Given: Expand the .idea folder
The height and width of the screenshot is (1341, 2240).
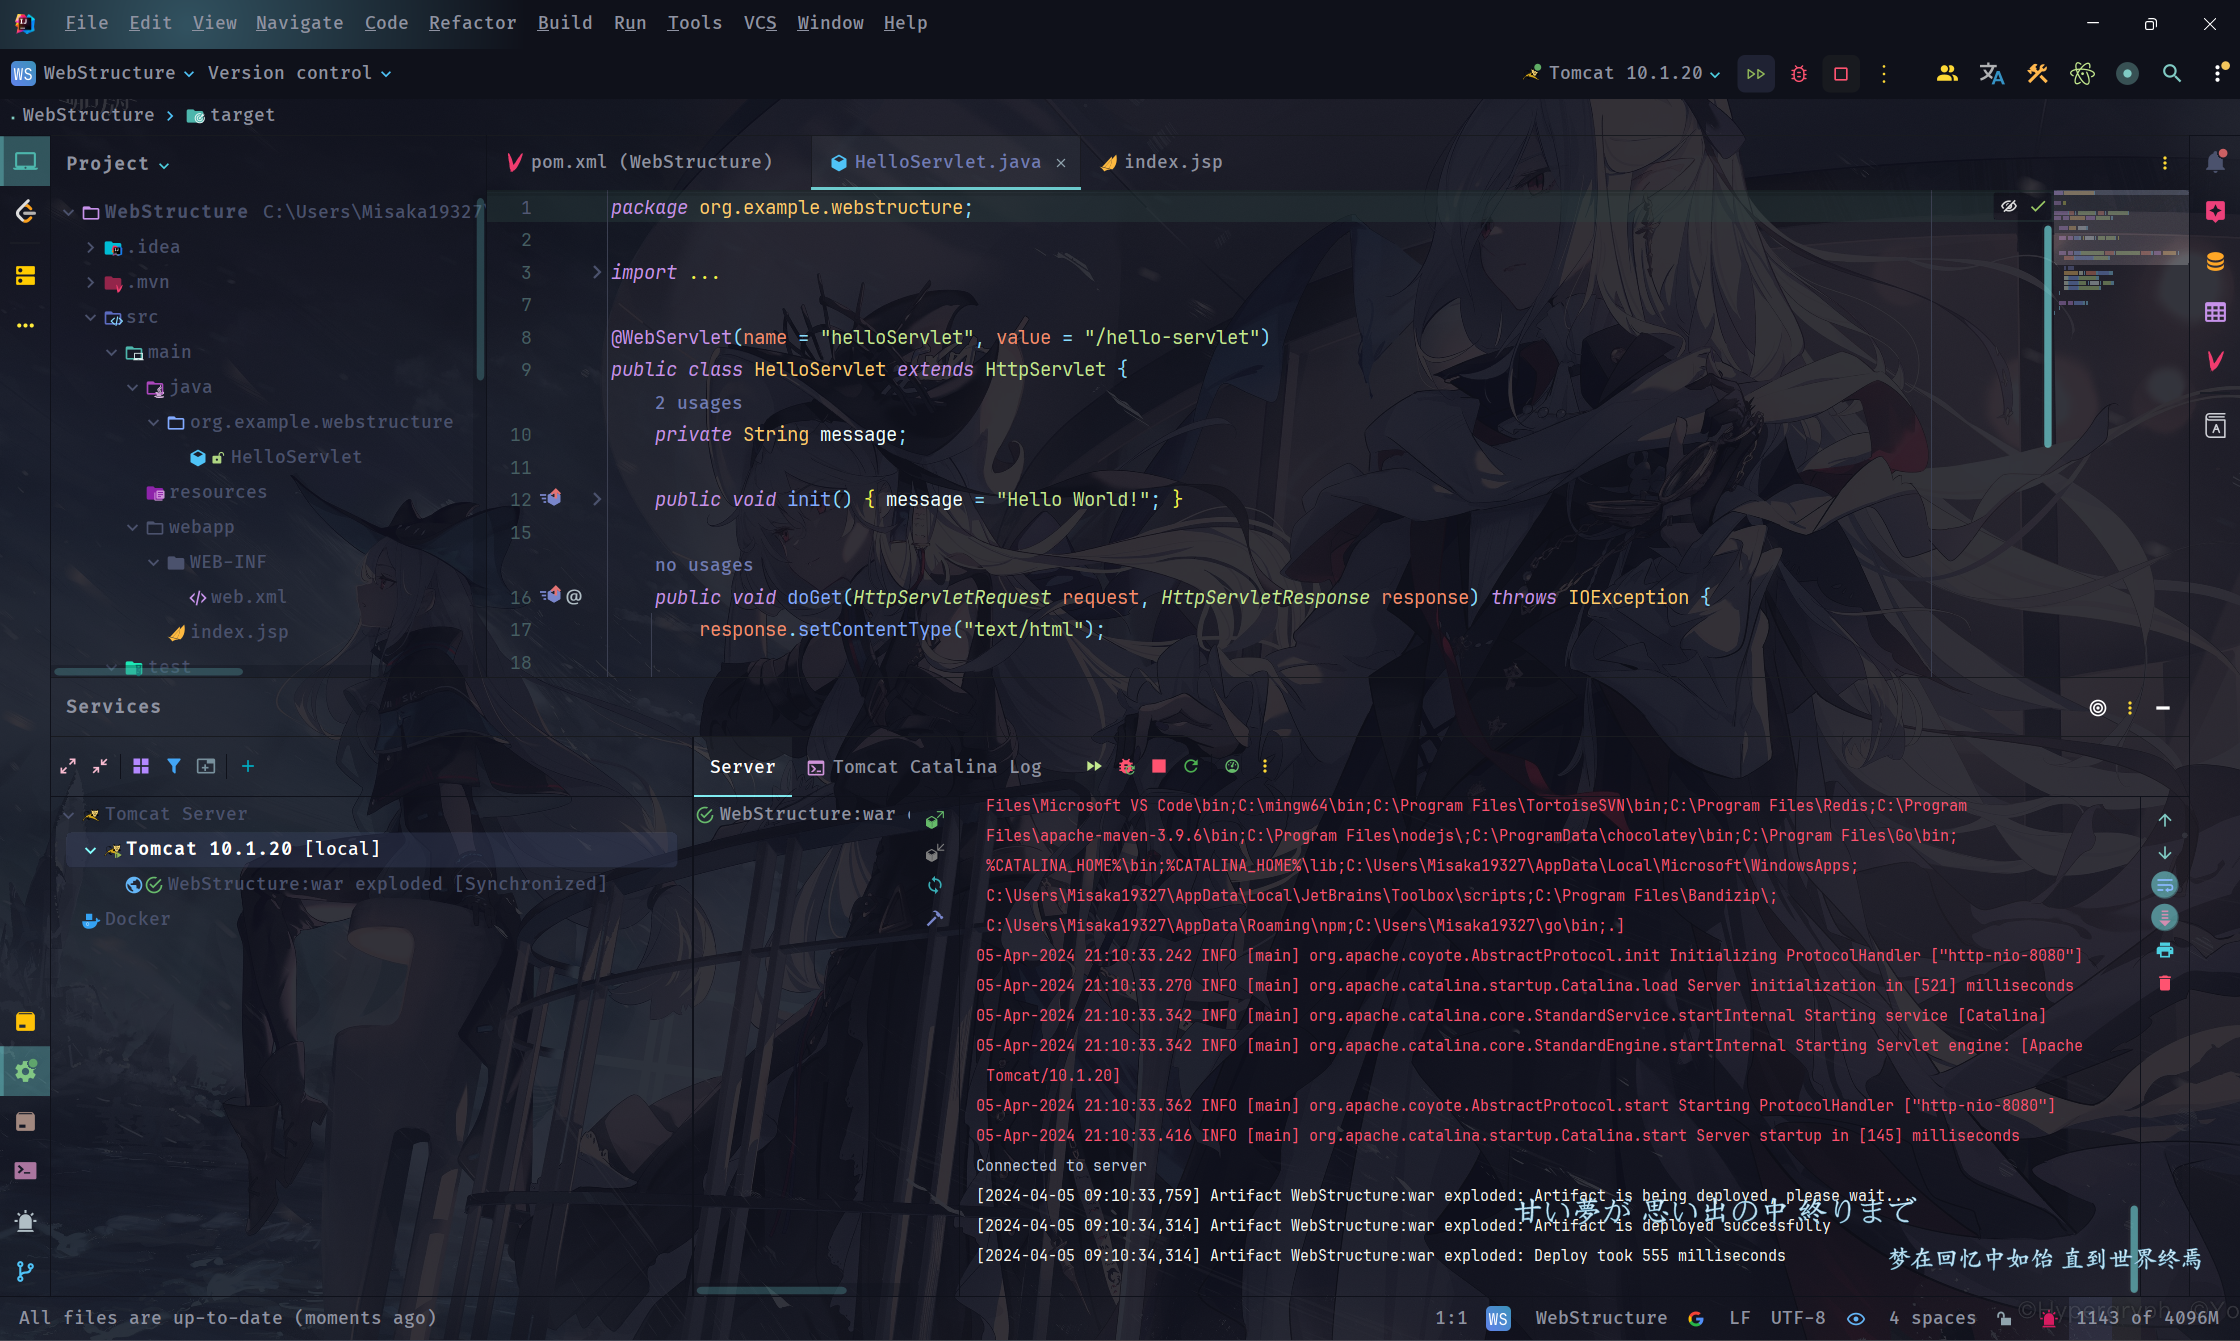Looking at the screenshot, I should click(x=90, y=247).
